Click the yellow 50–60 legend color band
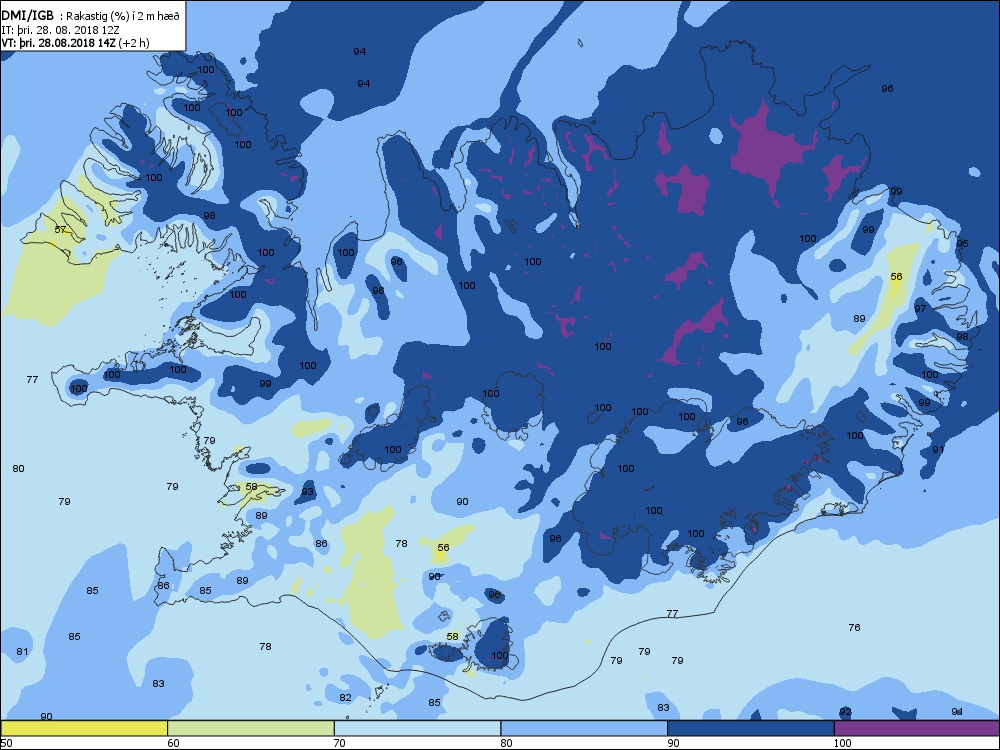The image size is (1000, 750). click(84, 728)
